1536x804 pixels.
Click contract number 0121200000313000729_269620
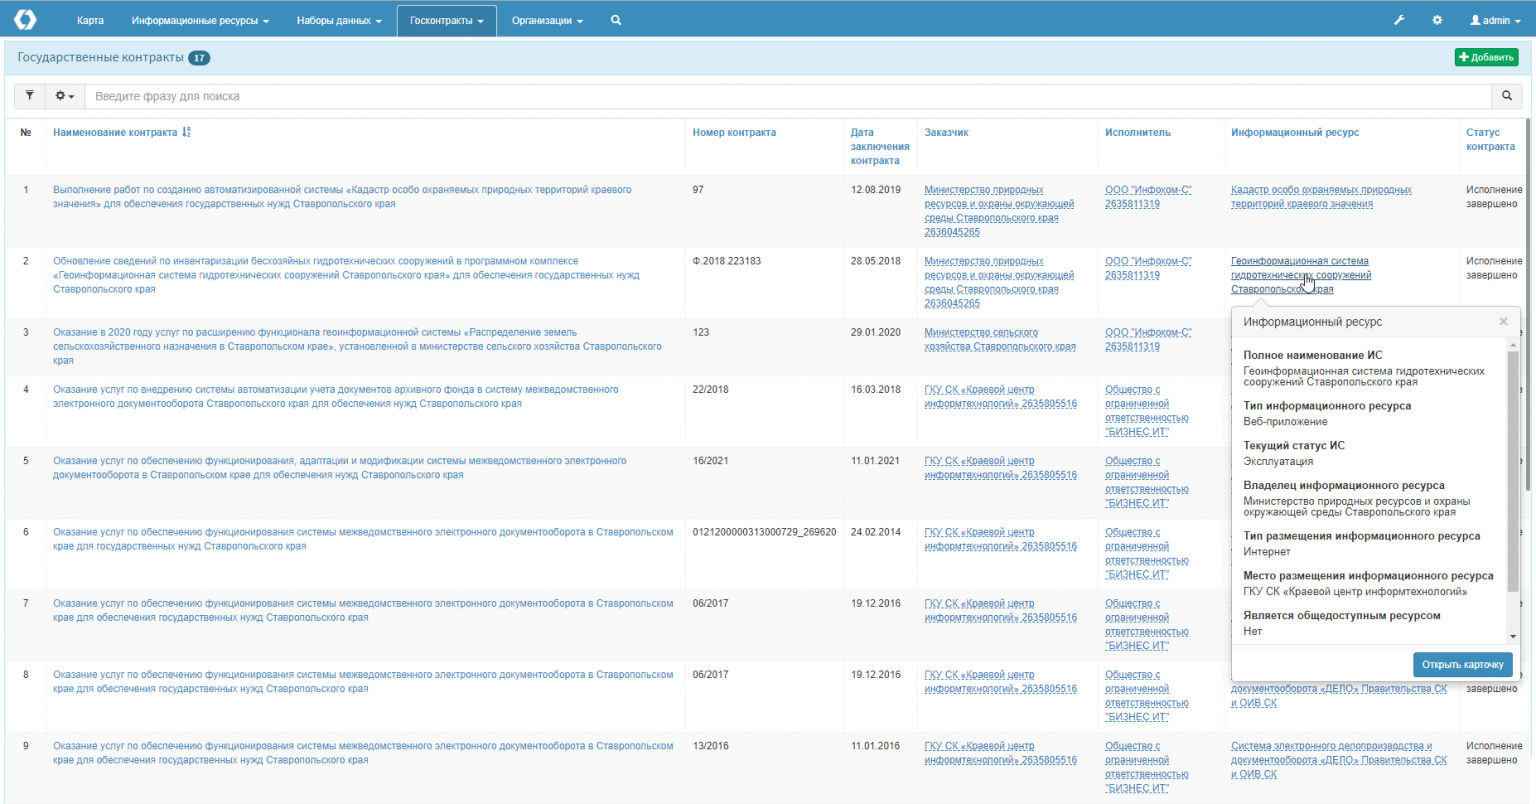tap(764, 532)
